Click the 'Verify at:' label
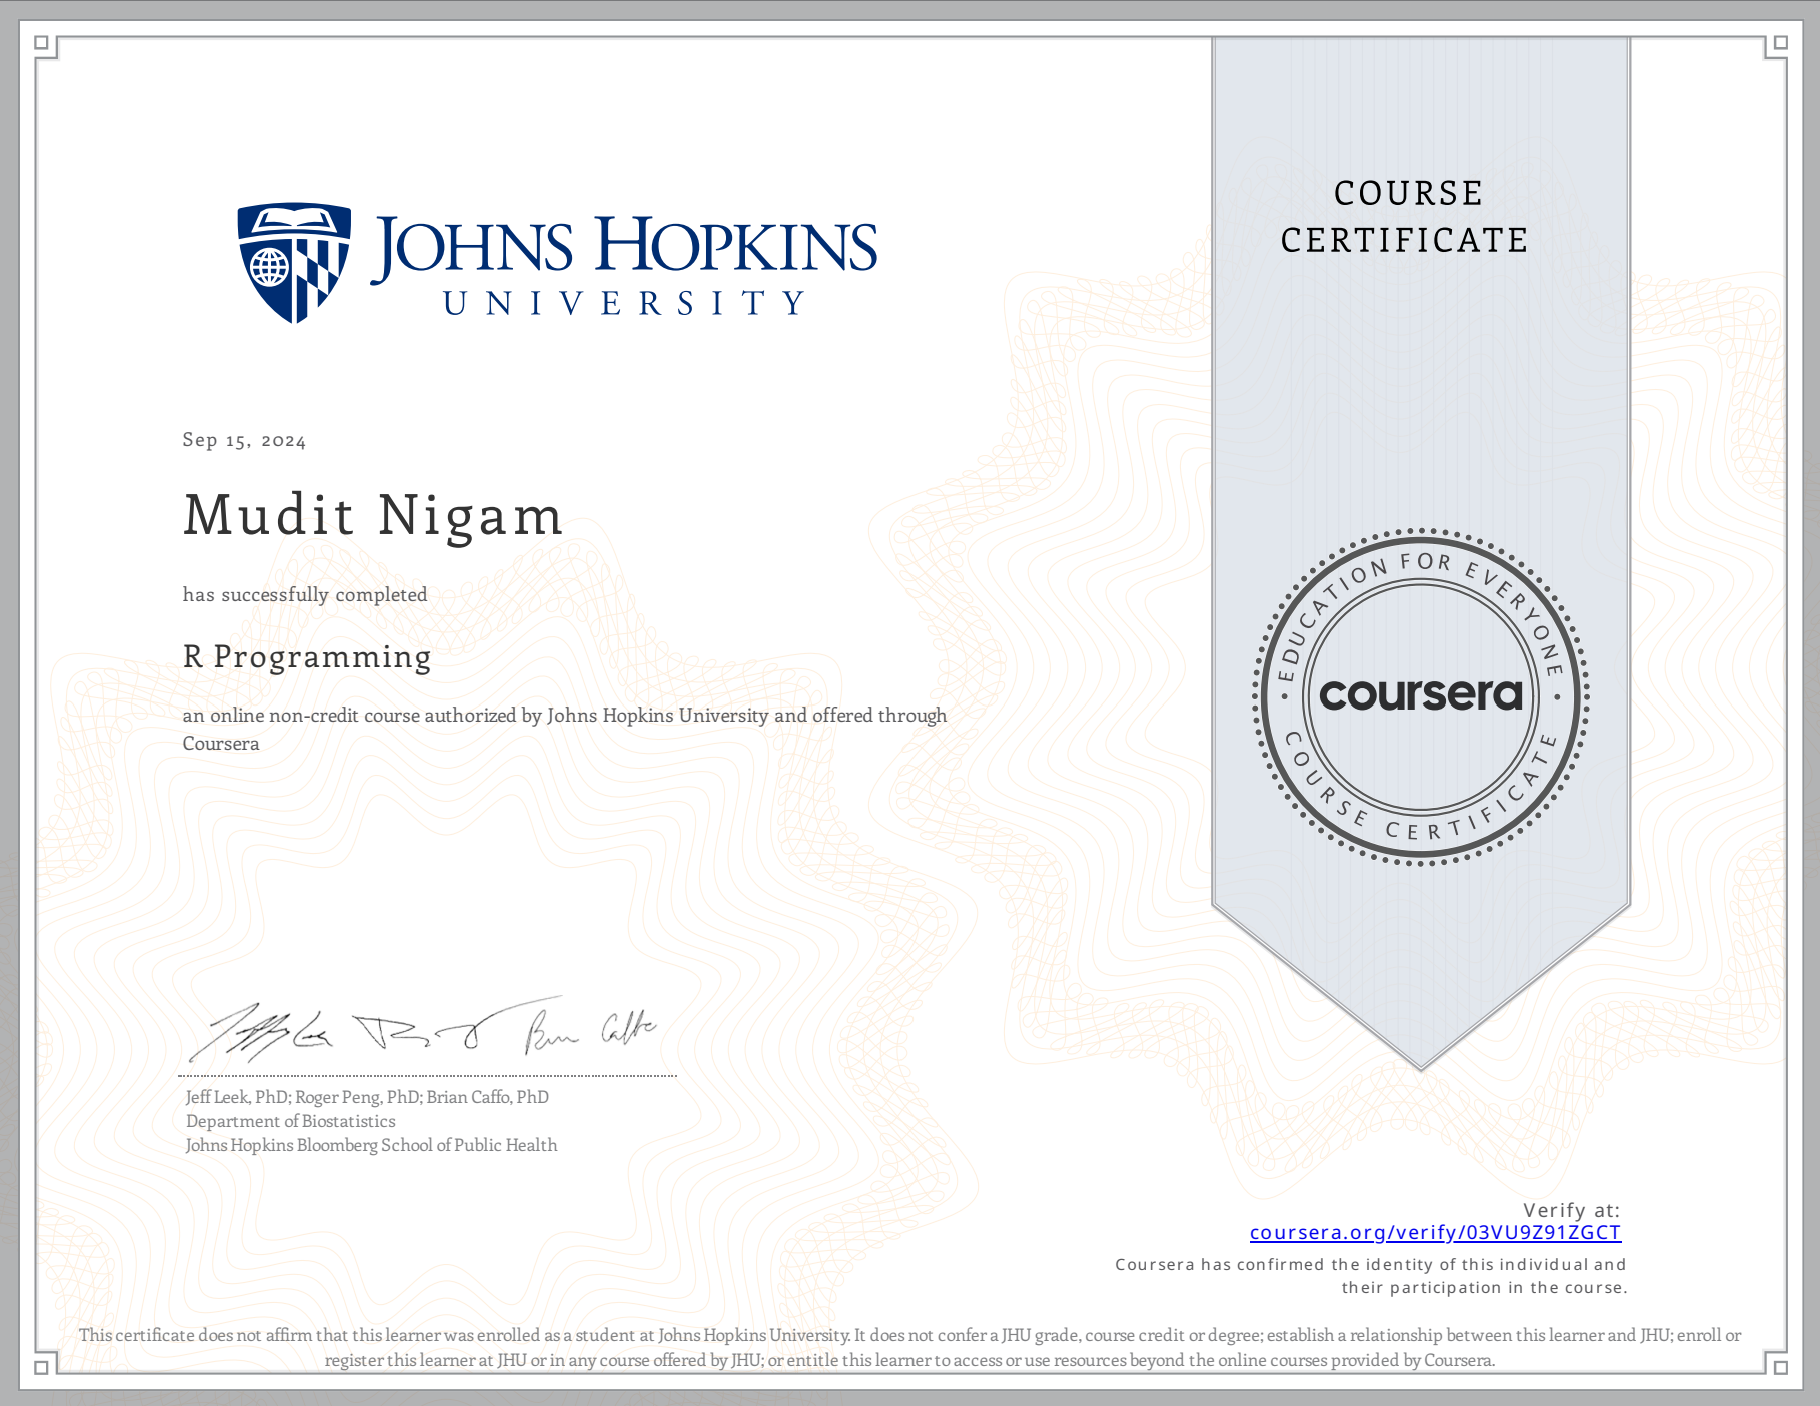This screenshot has width=1820, height=1406. [x=1571, y=1210]
